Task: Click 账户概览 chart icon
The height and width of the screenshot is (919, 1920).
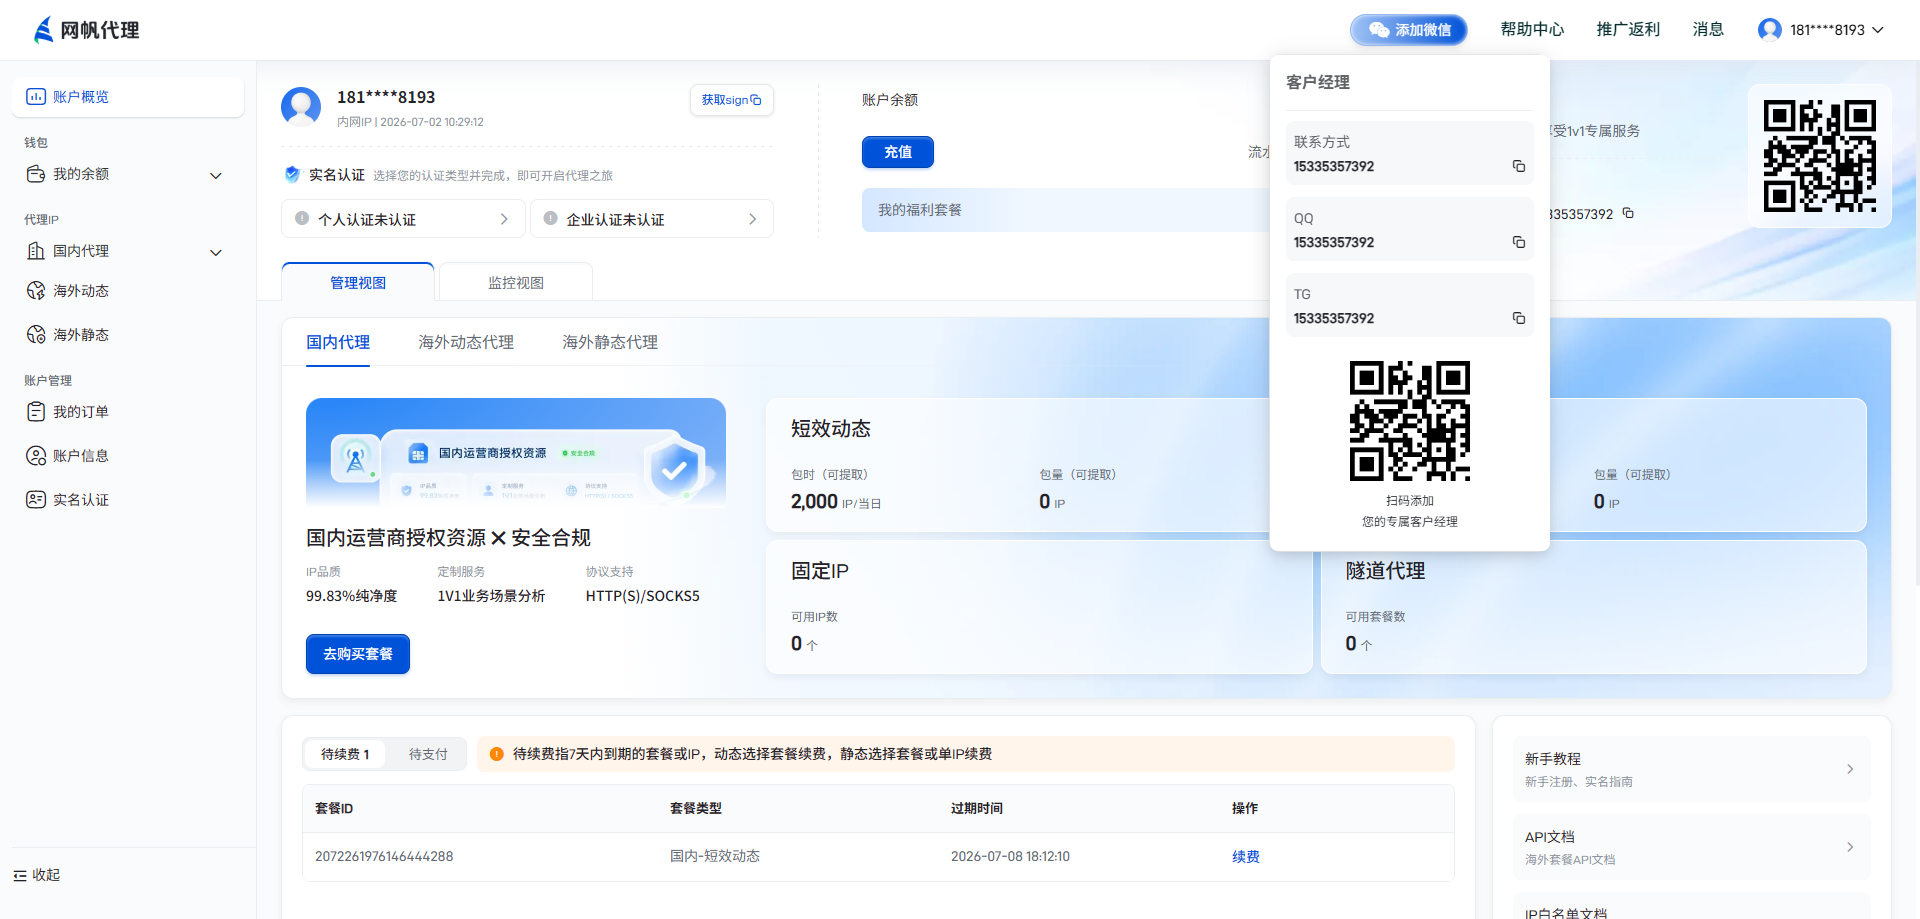Action: pyautogui.click(x=36, y=97)
